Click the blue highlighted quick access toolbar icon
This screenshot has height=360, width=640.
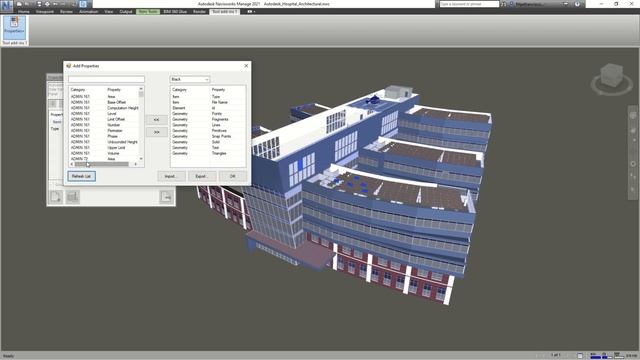coord(83,4)
